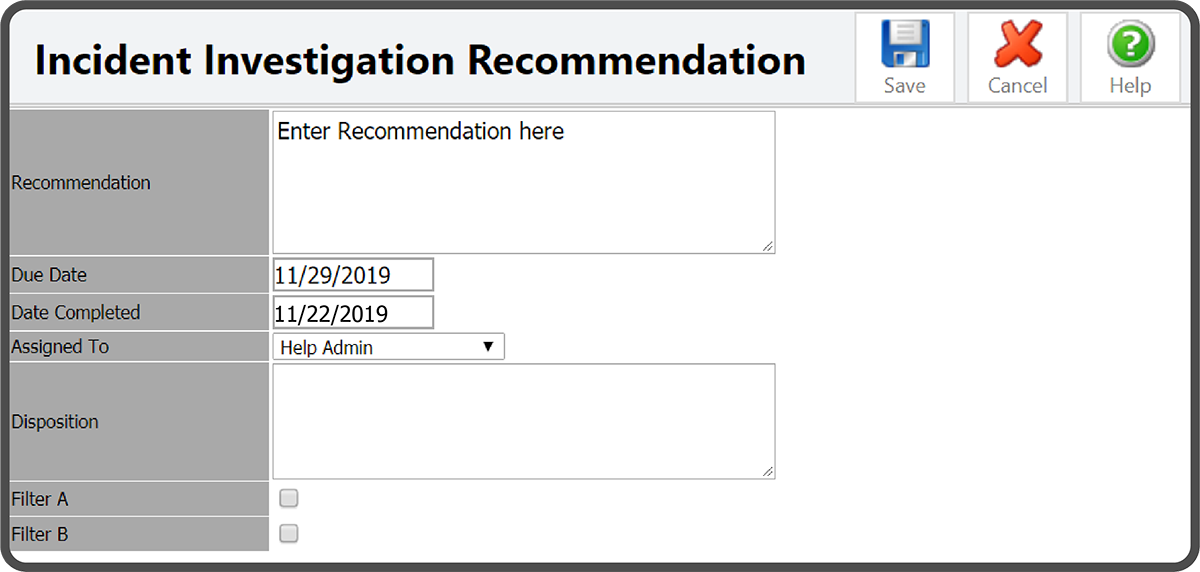Grab the Recommendation box resize handle
Screen dimensions: 1200x572
click(768, 246)
